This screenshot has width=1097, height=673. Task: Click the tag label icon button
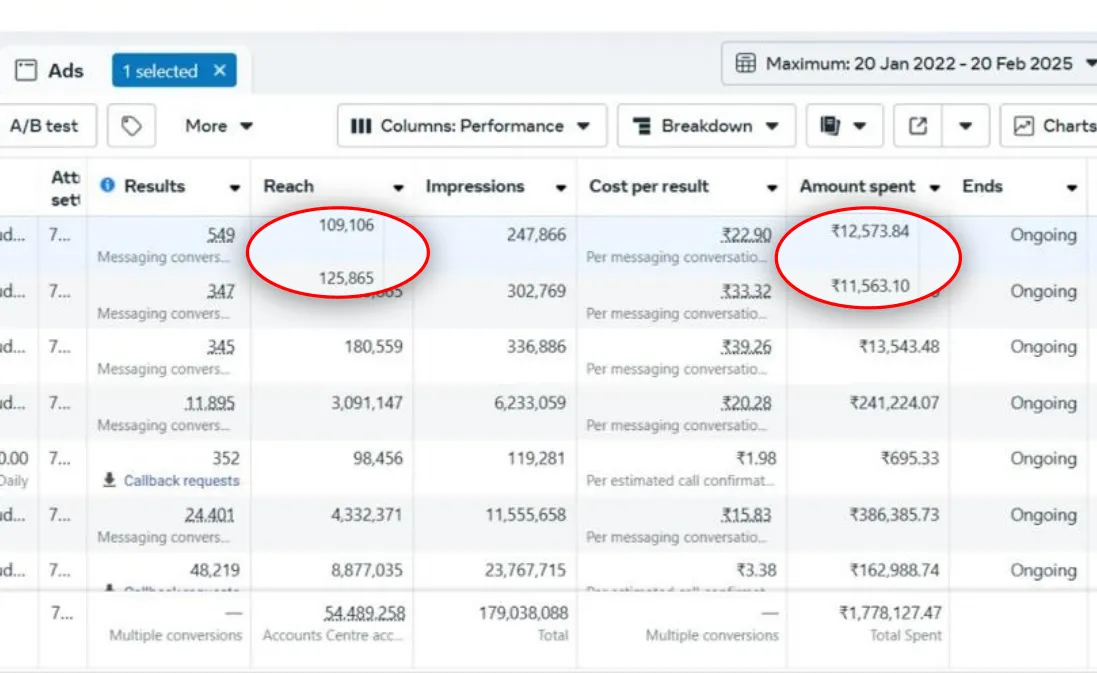pos(131,126)
